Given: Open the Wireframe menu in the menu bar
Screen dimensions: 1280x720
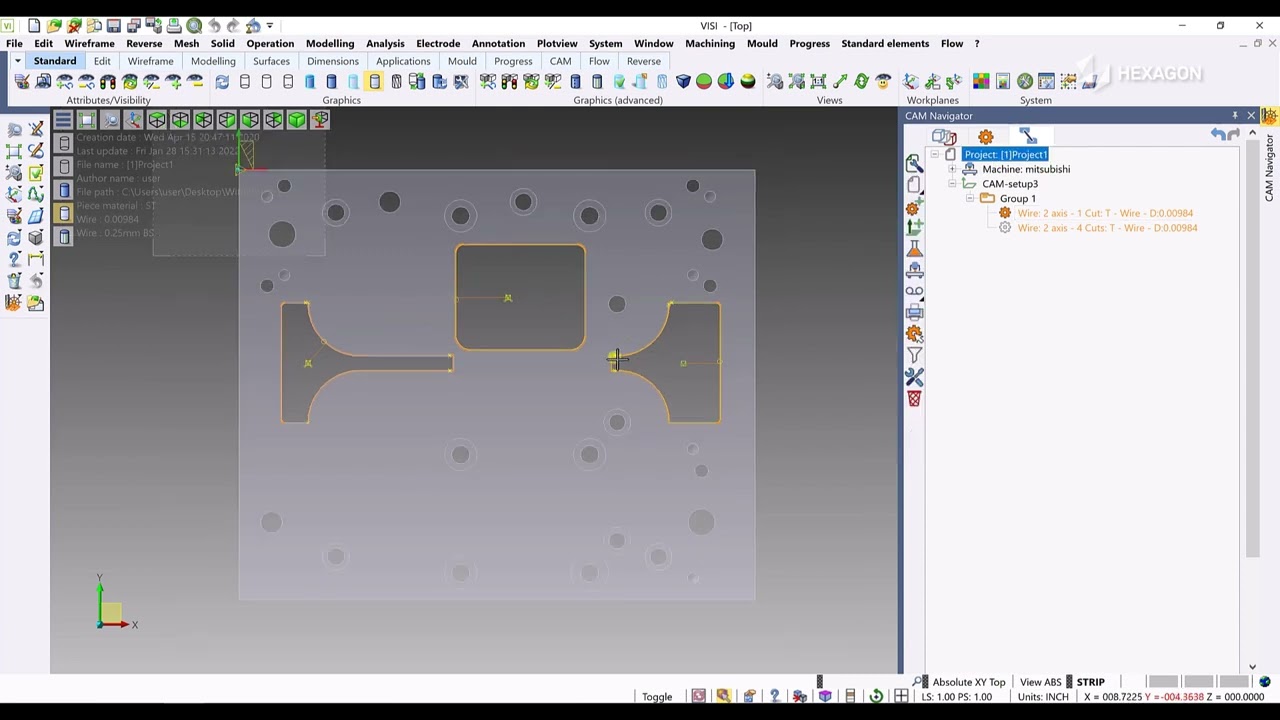Looking at the screenshot, I should pos(89,44).
